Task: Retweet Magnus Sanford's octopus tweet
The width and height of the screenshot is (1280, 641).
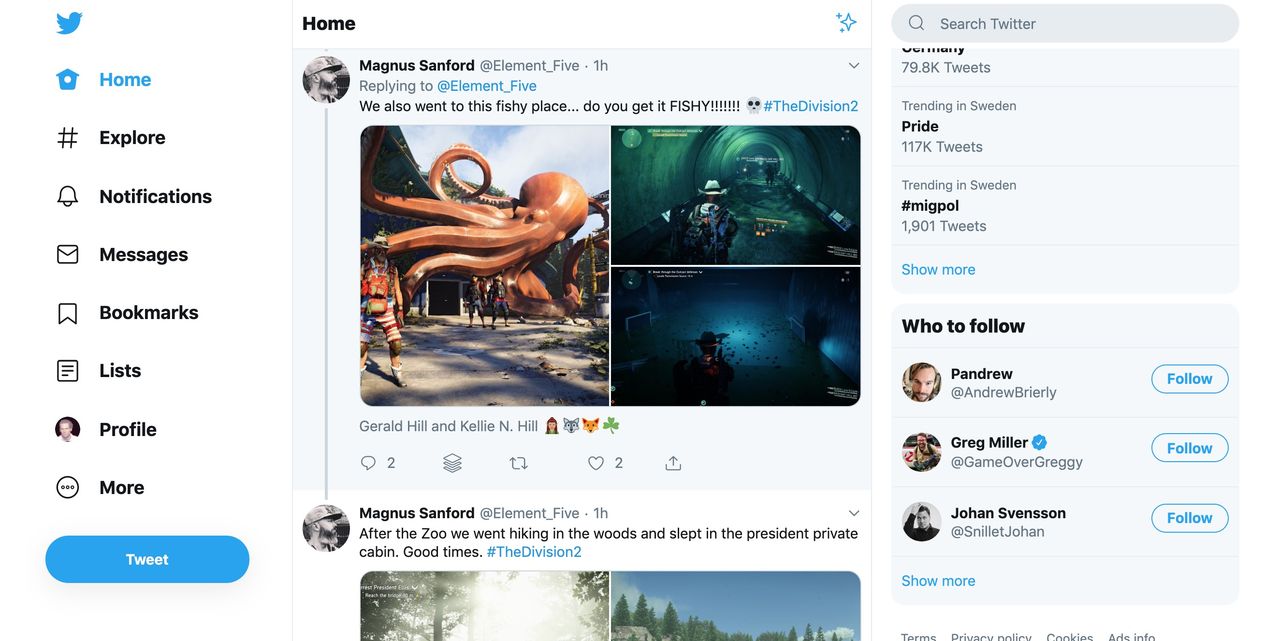Action: pyautogui.click(x=518, y=462)
